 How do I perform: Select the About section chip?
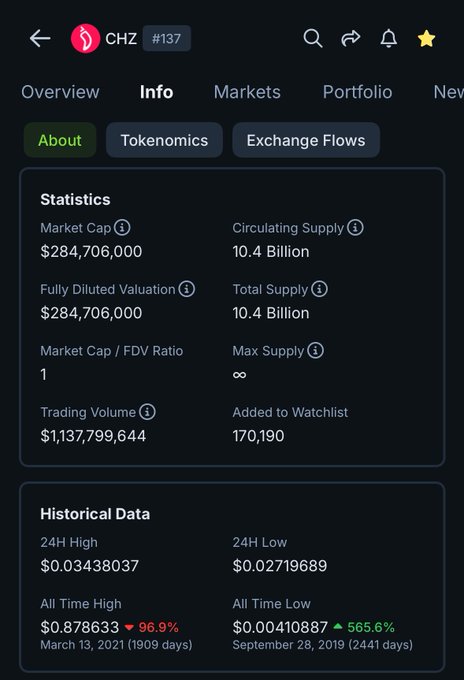pos(60,140)
